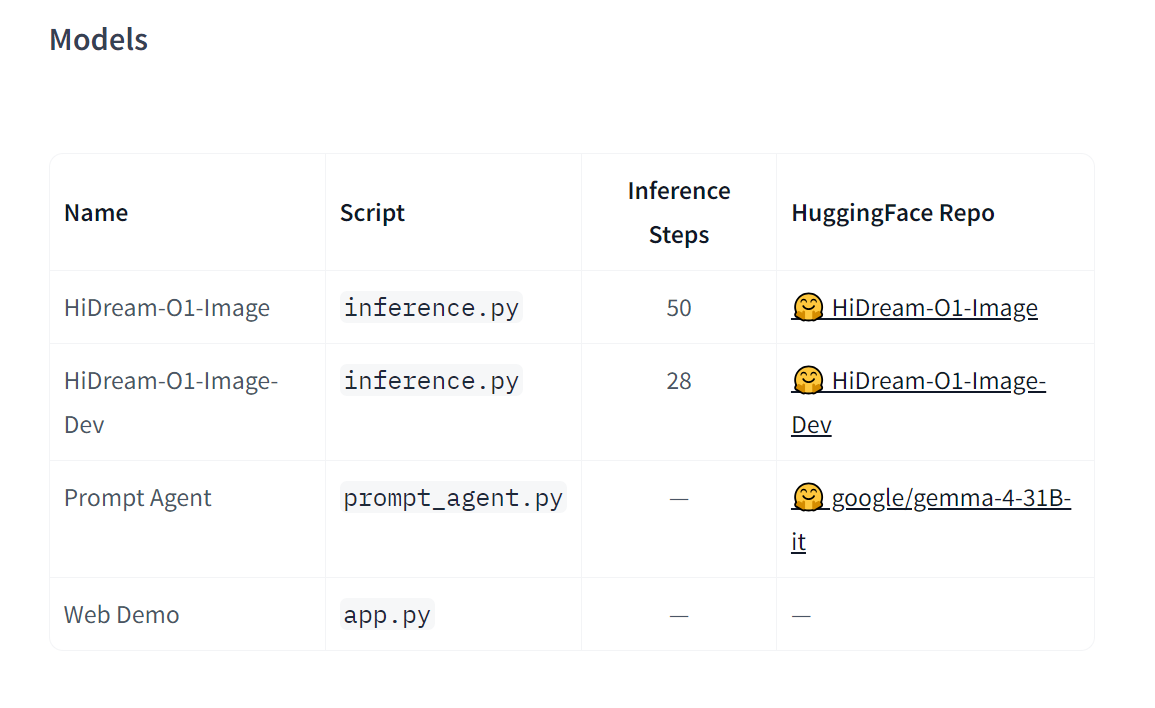The image size is (1155, 708).
Task: Click the 'Inference Steps' column header
Action: tap(678, 213)
